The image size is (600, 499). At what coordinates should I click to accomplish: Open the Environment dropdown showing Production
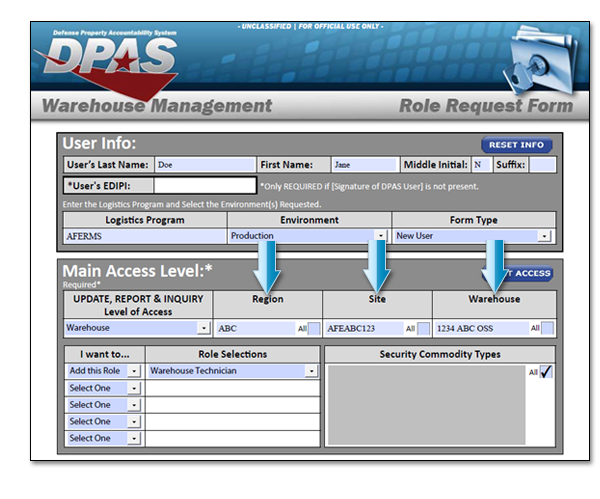click(308, 236)
